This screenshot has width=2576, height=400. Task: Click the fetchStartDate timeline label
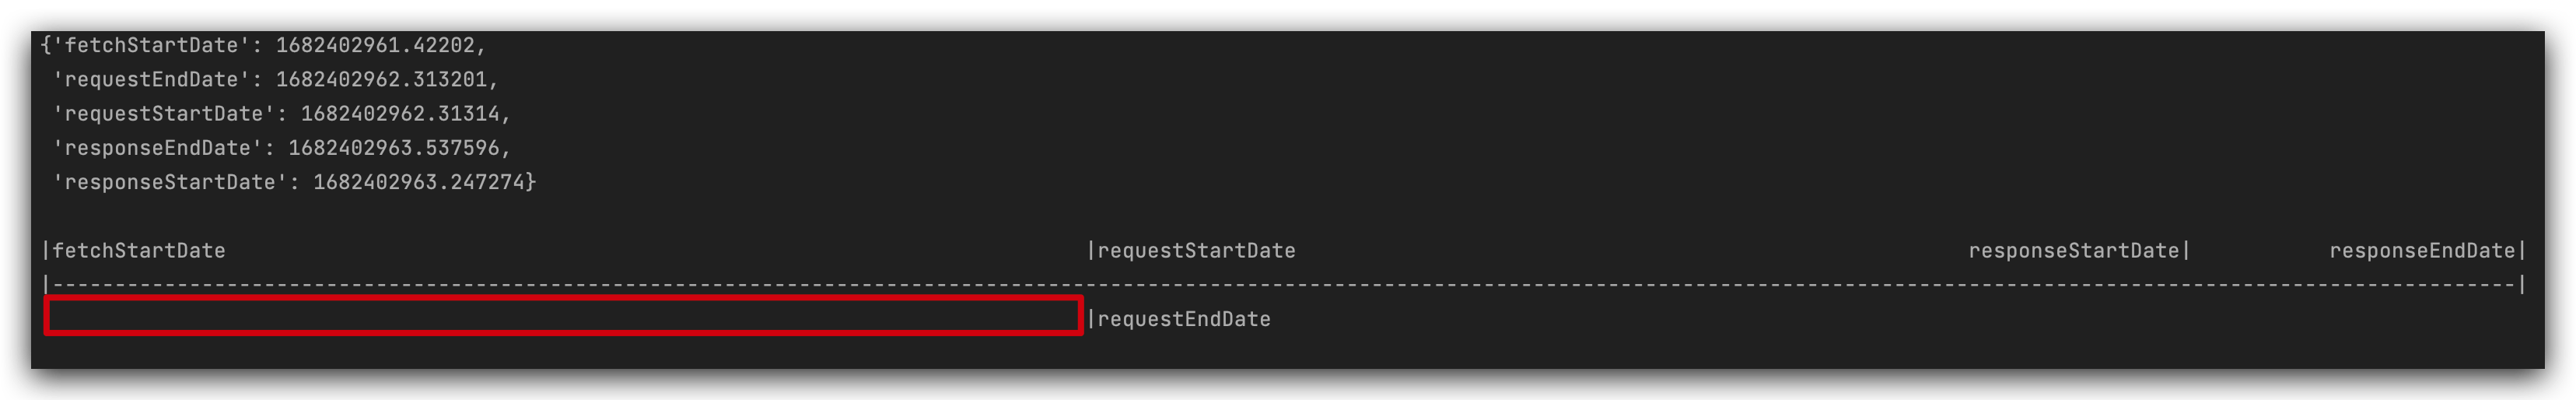(x=139, y=250)
